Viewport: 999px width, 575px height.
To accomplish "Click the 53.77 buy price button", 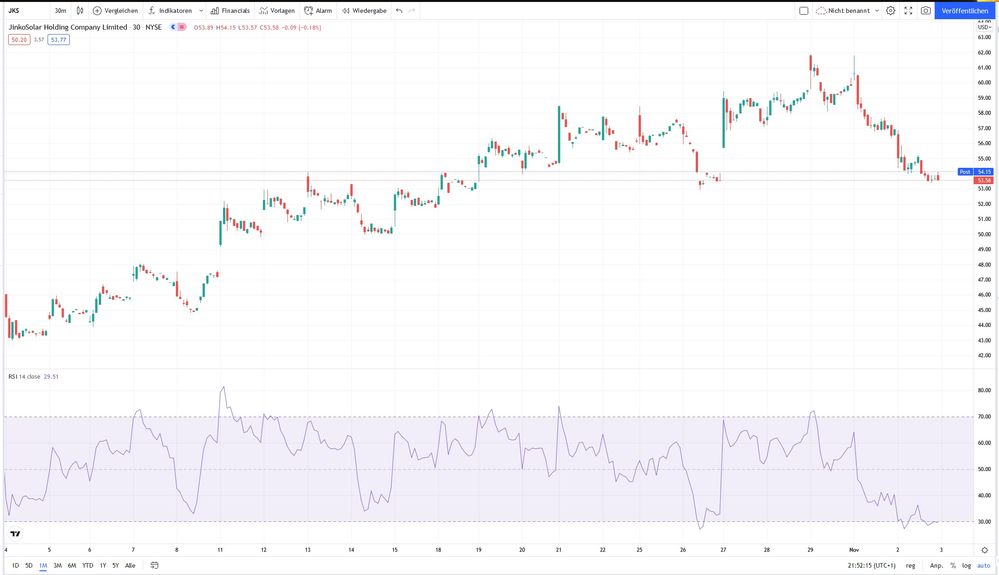I will (58, 39).
